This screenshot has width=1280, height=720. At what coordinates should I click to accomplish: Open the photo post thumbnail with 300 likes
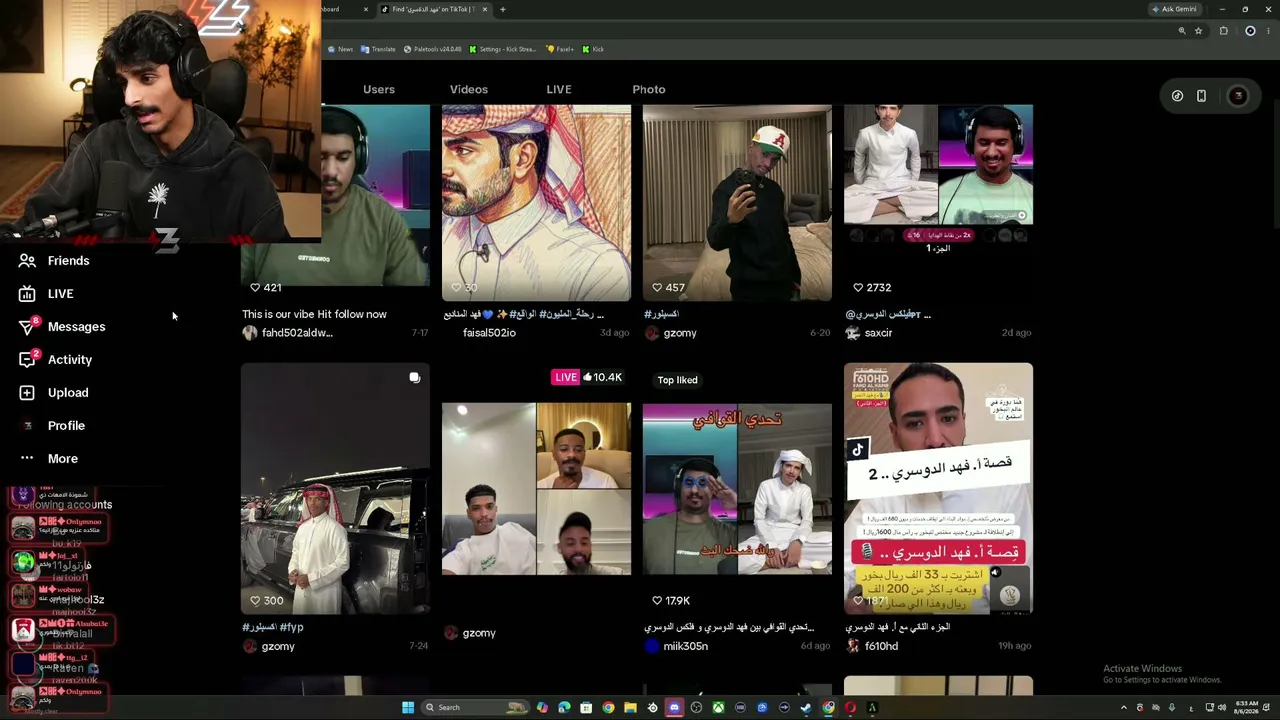(335, 489)
